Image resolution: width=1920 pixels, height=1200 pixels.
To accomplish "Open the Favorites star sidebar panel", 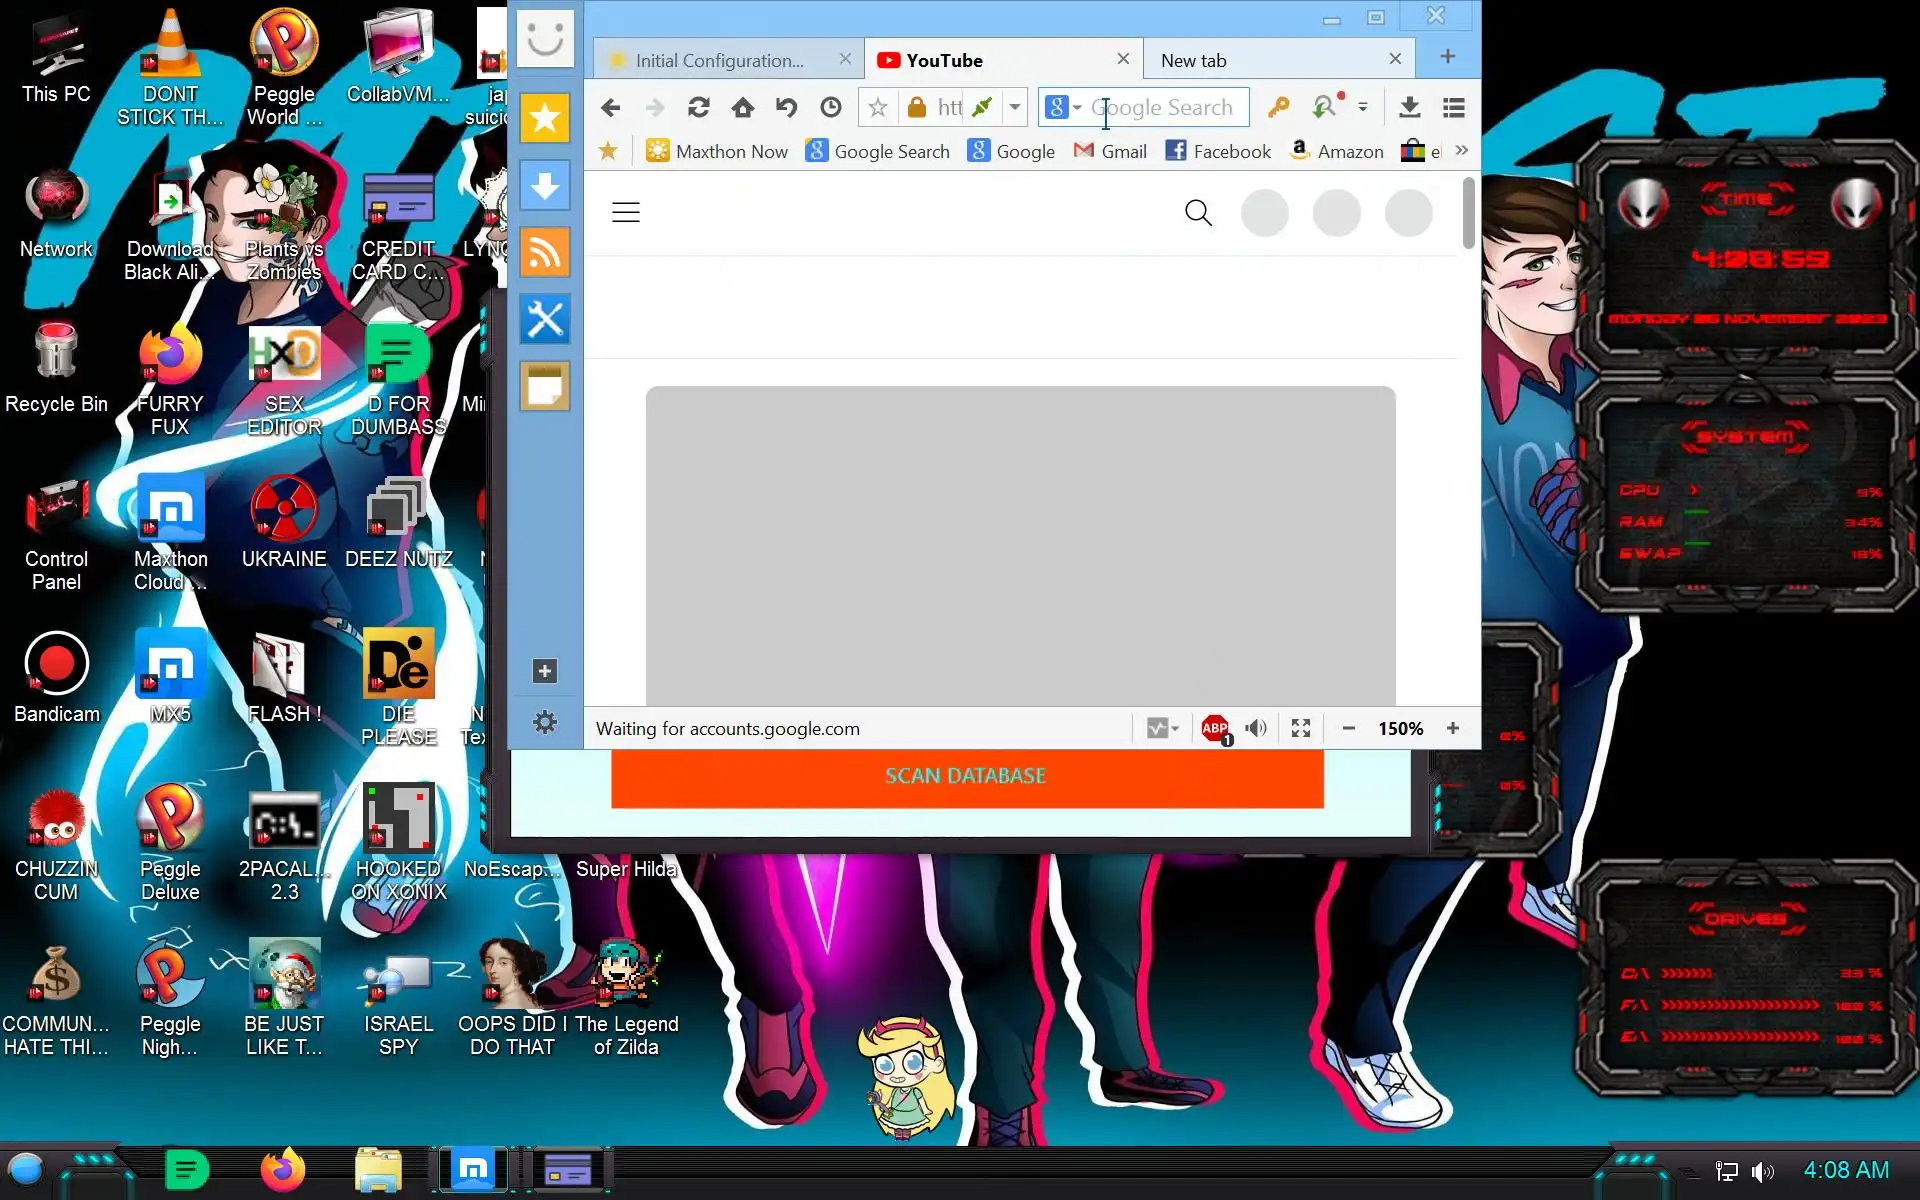I will click(x=544, y=118).
